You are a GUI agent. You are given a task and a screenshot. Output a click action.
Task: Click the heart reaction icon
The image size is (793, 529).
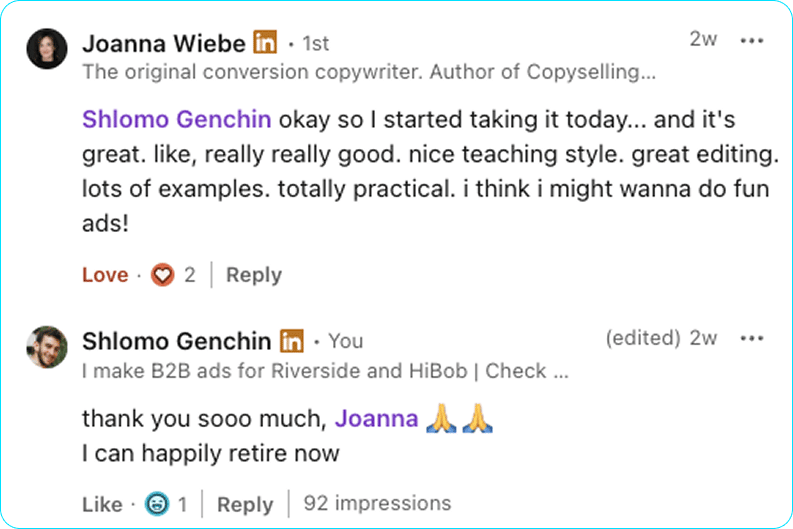coord(162,275)
